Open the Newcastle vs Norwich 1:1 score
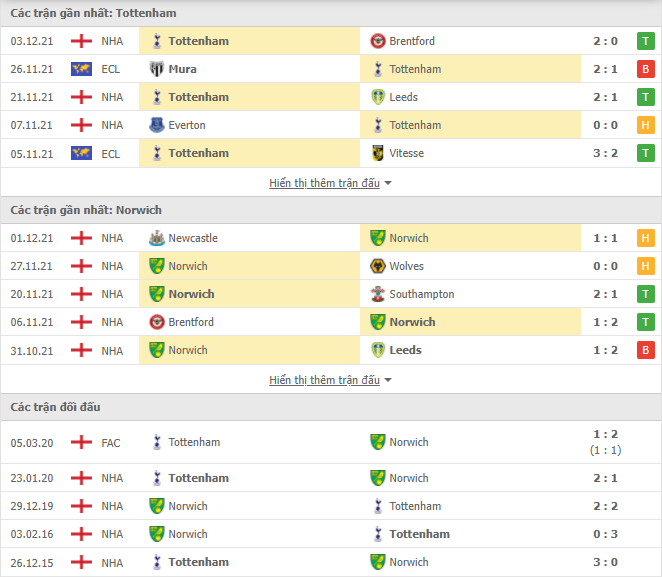 pyautogui.click(x=603, y=238)
